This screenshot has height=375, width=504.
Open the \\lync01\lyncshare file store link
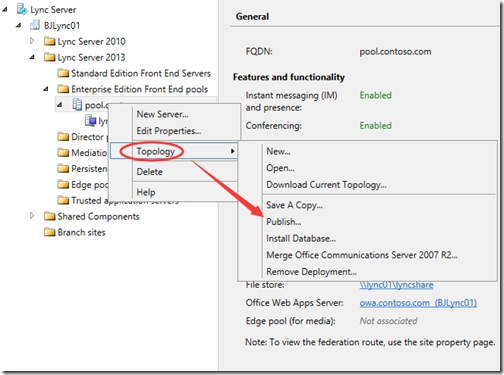click(396, 285)
